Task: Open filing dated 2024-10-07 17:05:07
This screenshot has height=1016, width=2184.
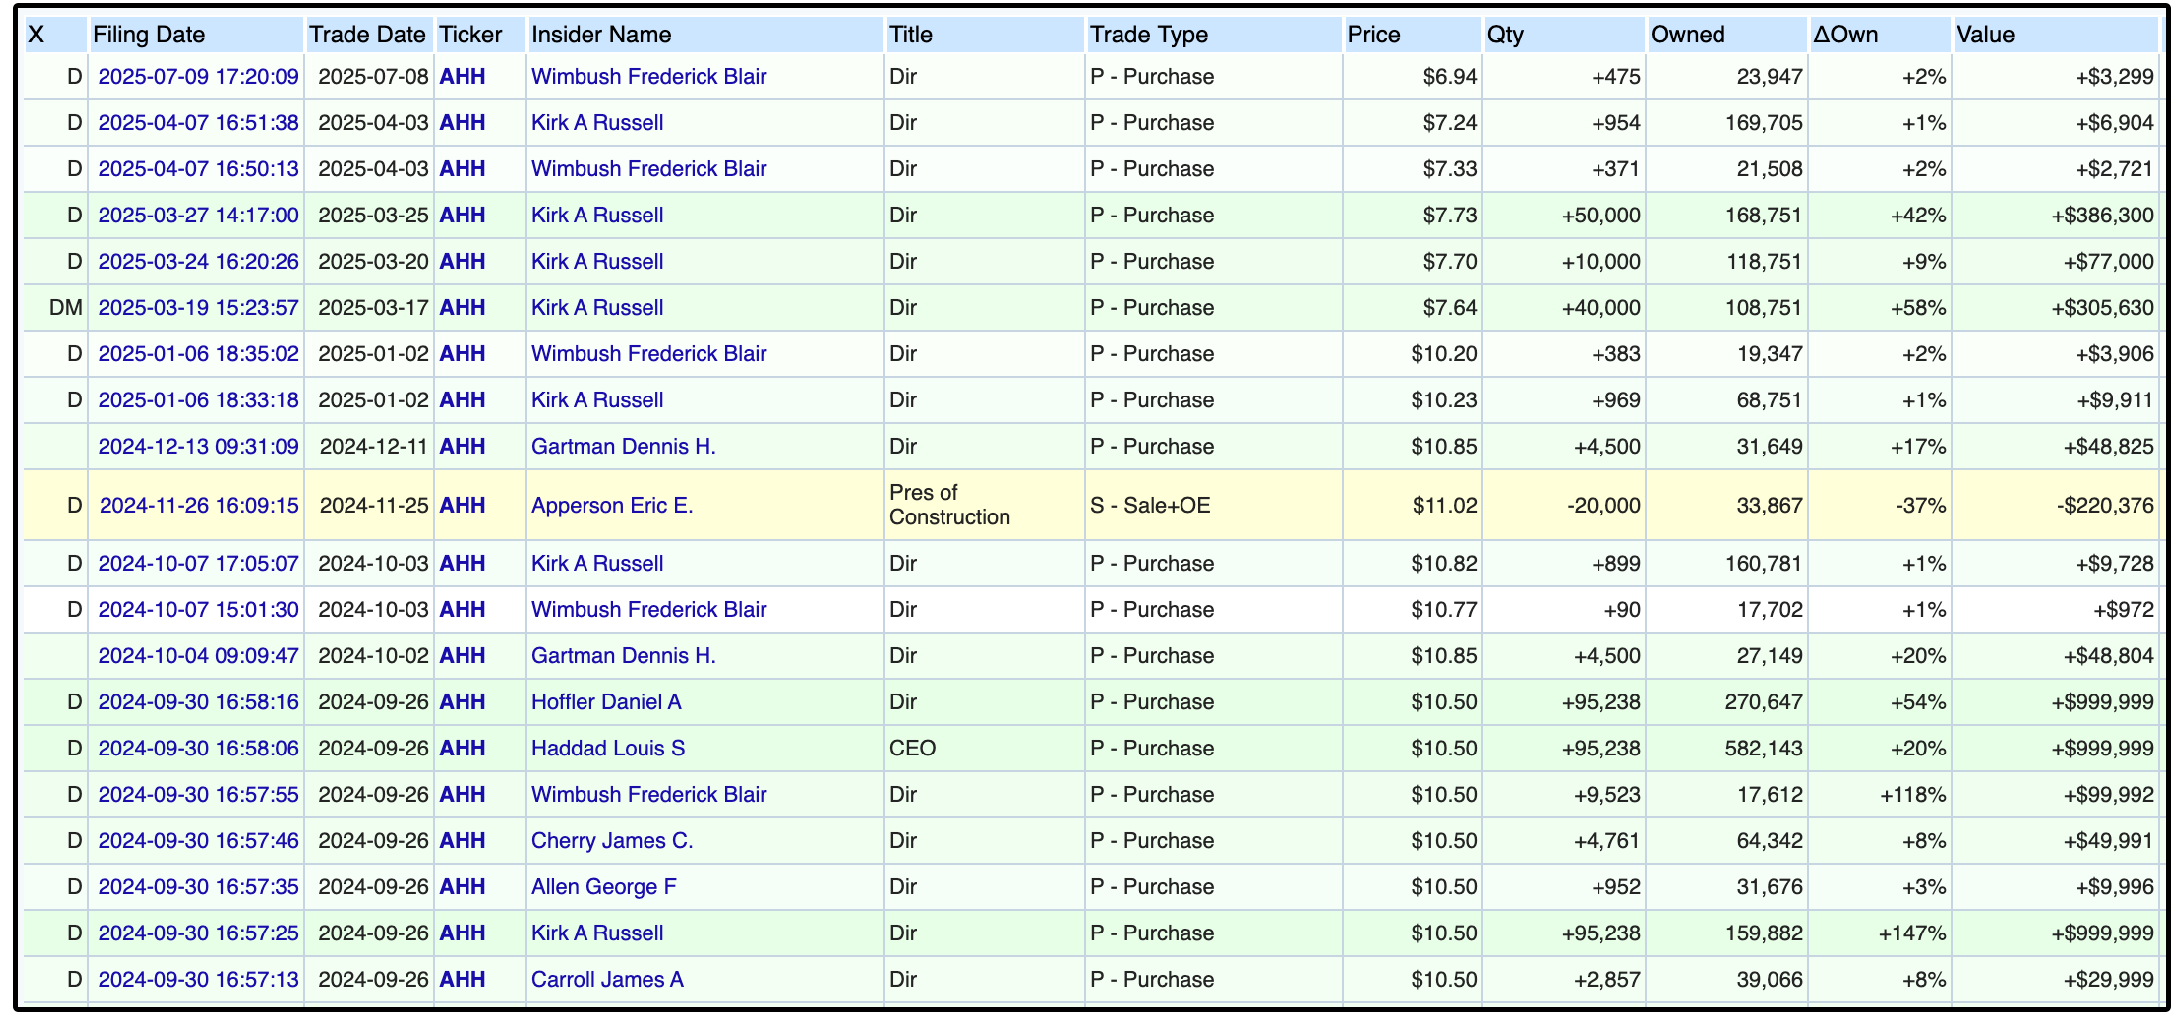Action: coord(198,564)
